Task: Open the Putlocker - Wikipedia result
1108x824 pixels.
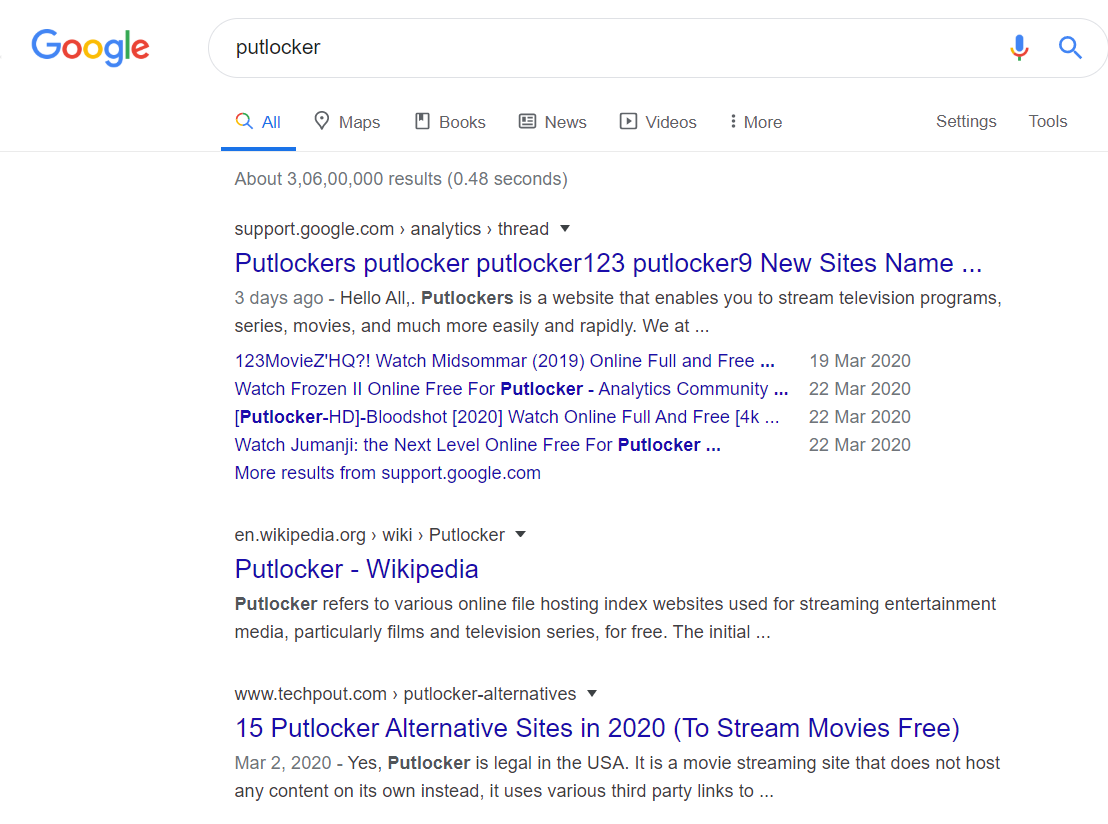Action: [356, 569]
